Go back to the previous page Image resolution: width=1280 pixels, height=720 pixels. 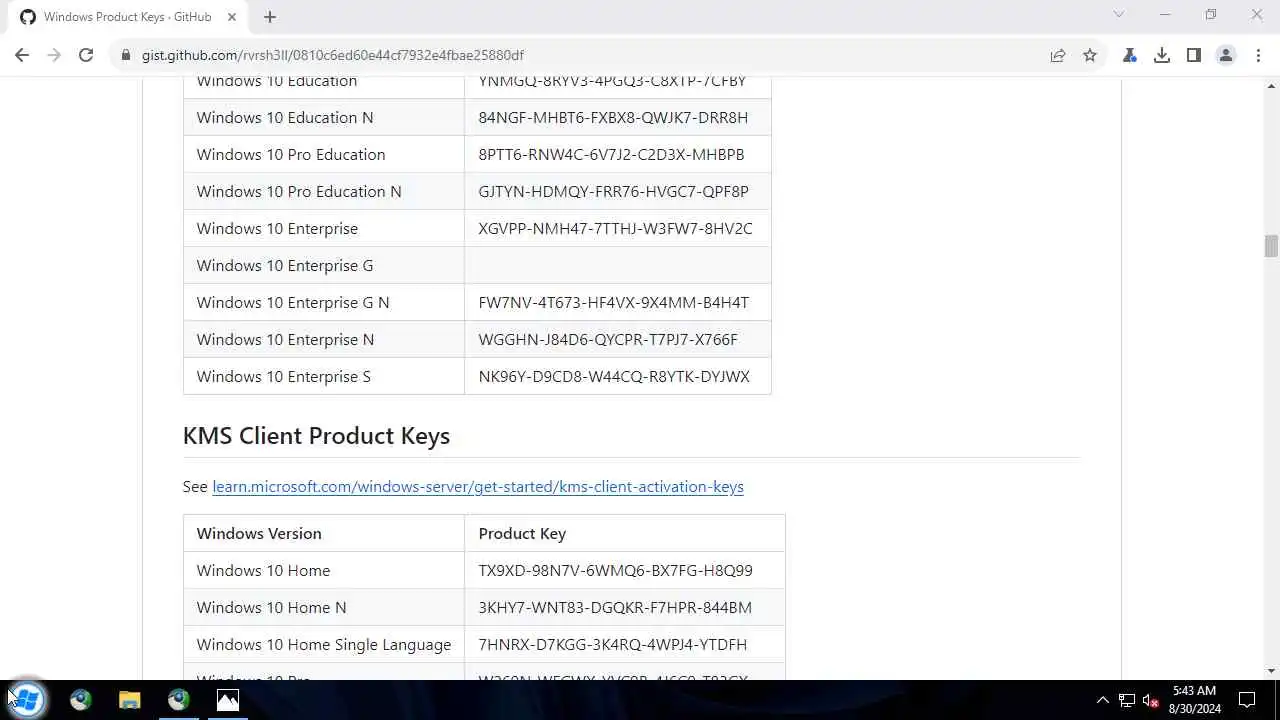point(22,55)
